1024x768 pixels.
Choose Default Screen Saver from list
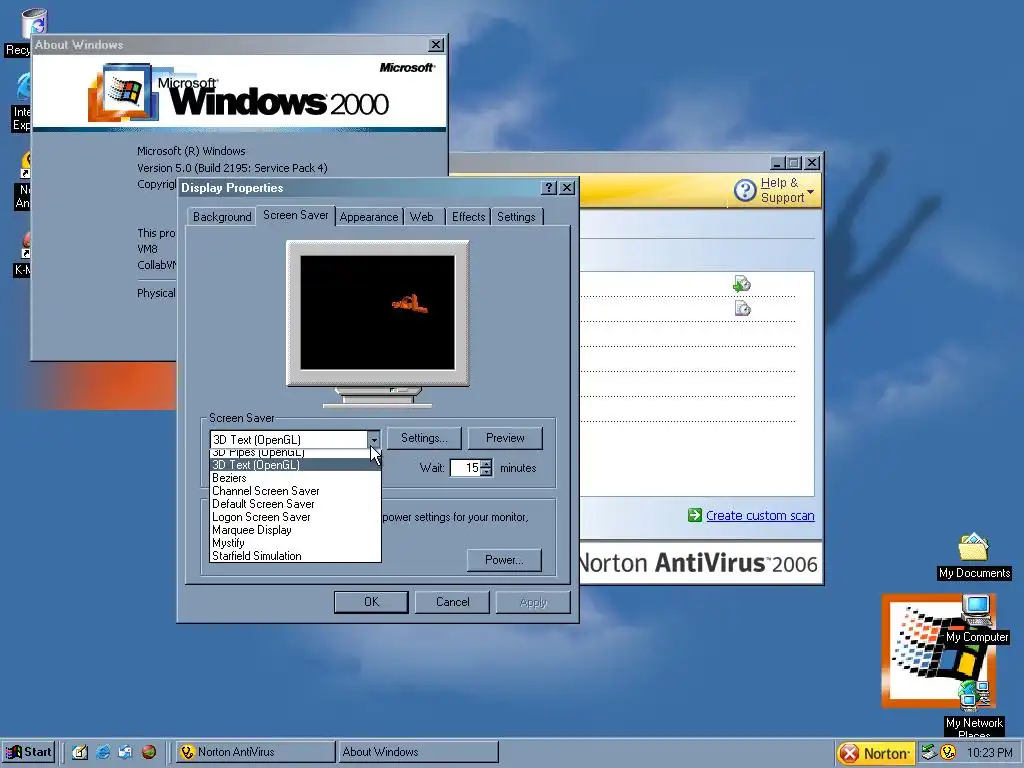pyautogui.click(x=295, y=504)
